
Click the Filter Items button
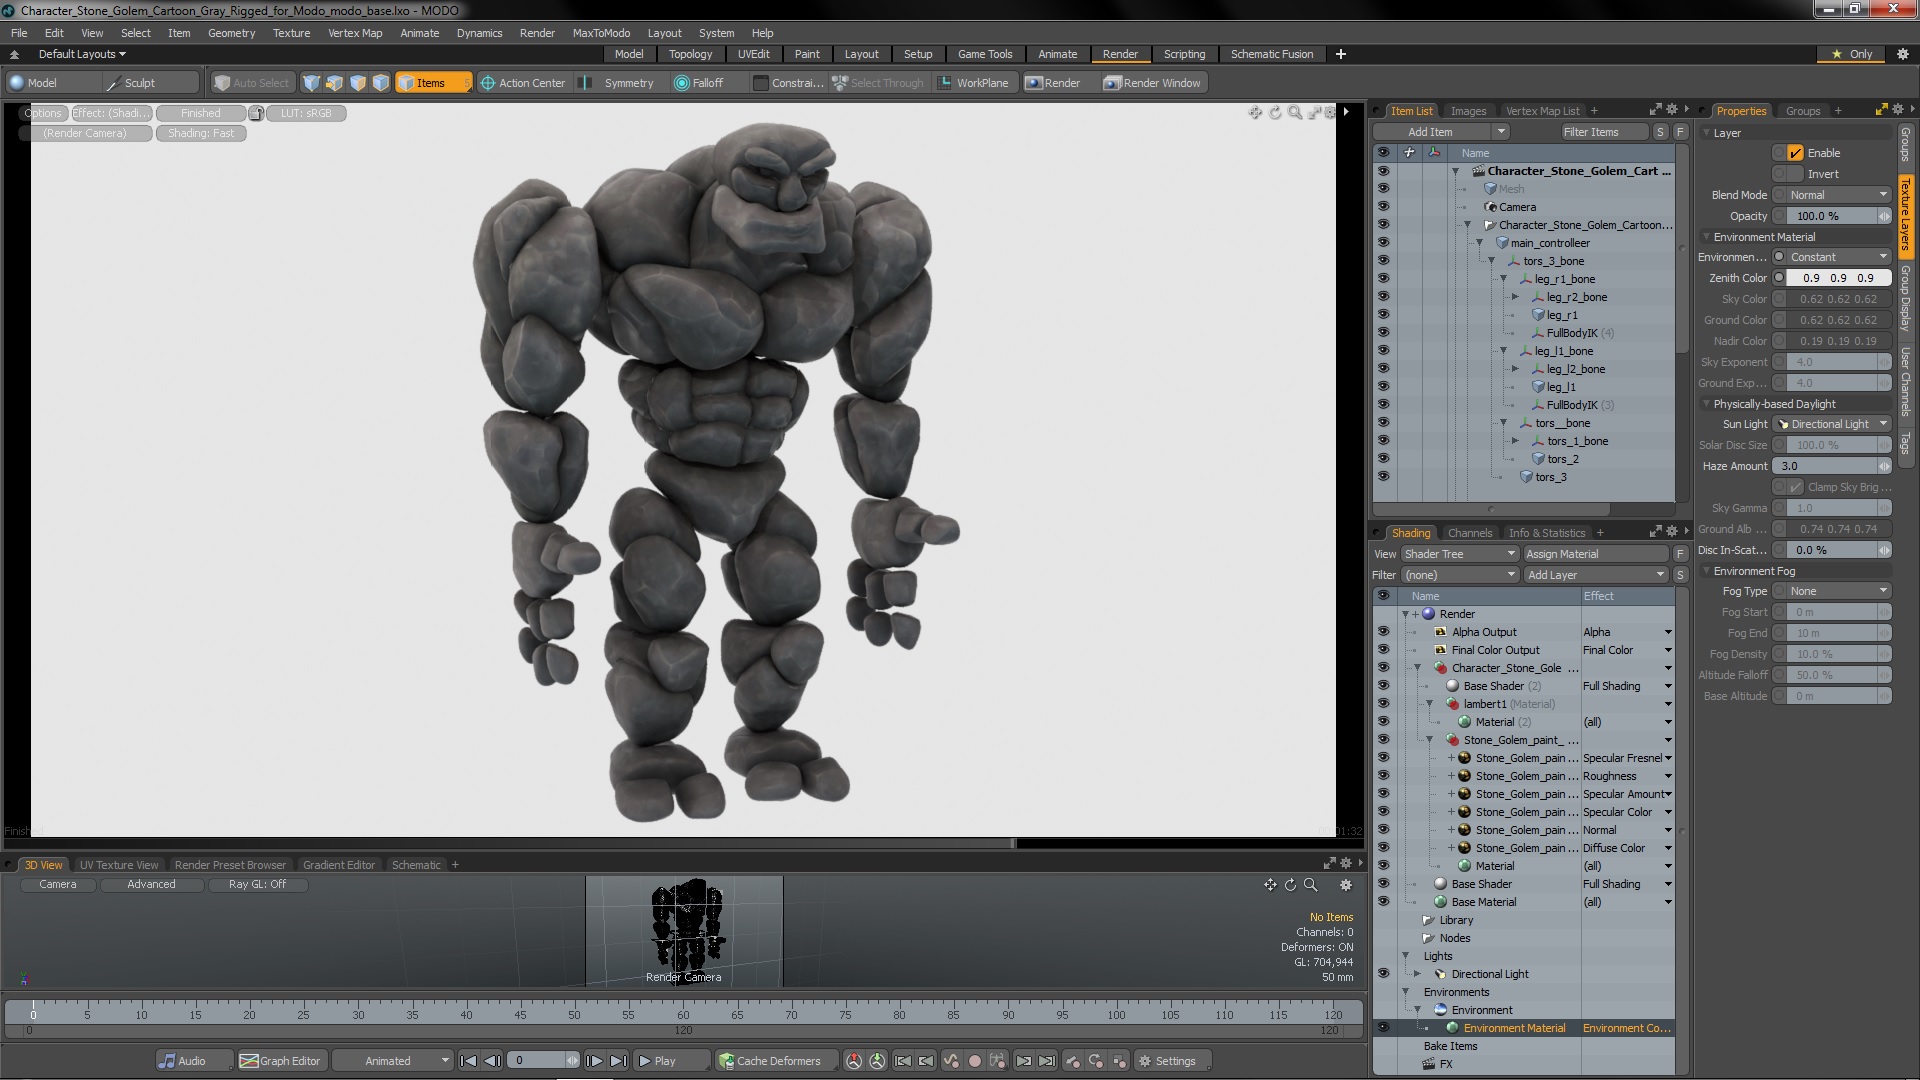click(x=1604, y=132)
